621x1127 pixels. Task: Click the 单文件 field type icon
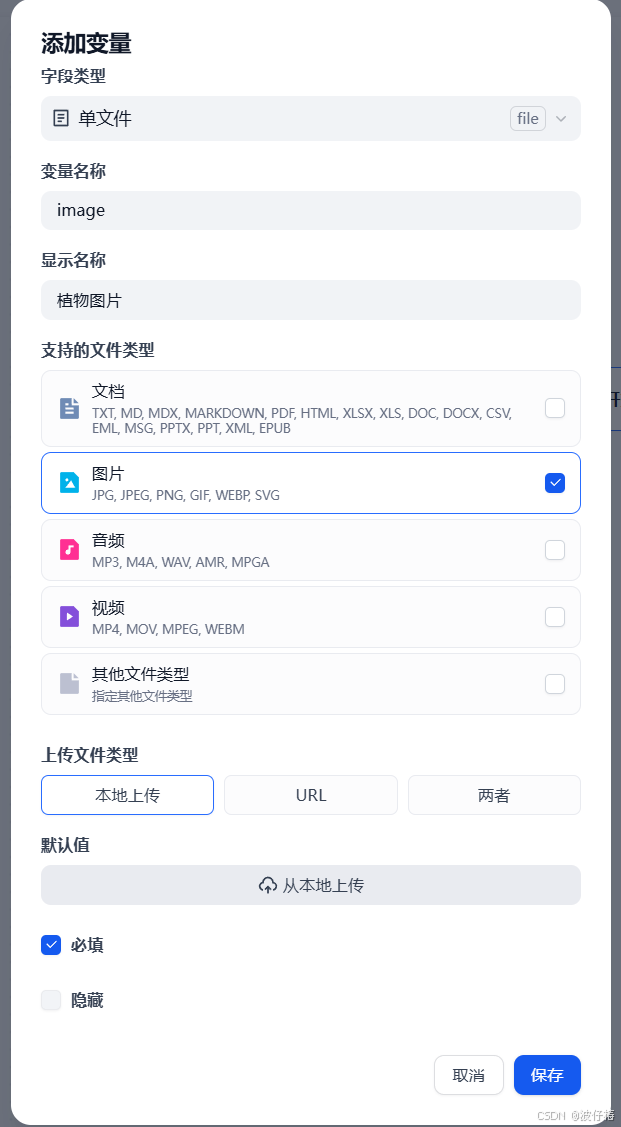pyautogui.click(x=59, y=118)
